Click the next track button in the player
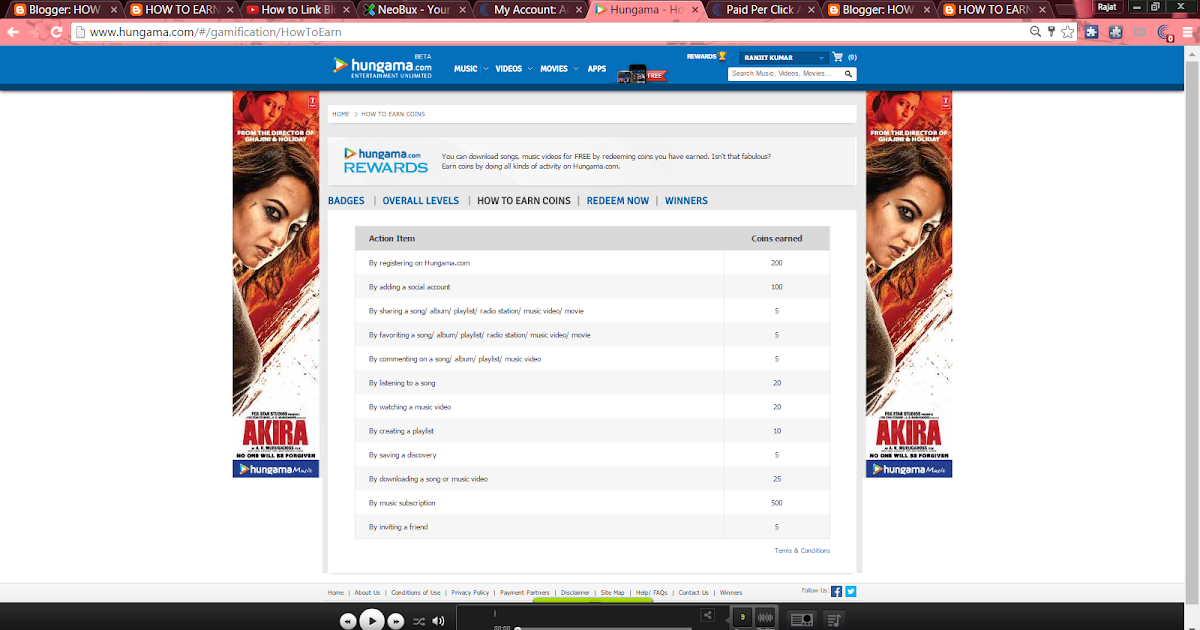This screenshot has width=1200, height=630. point(395,621)
